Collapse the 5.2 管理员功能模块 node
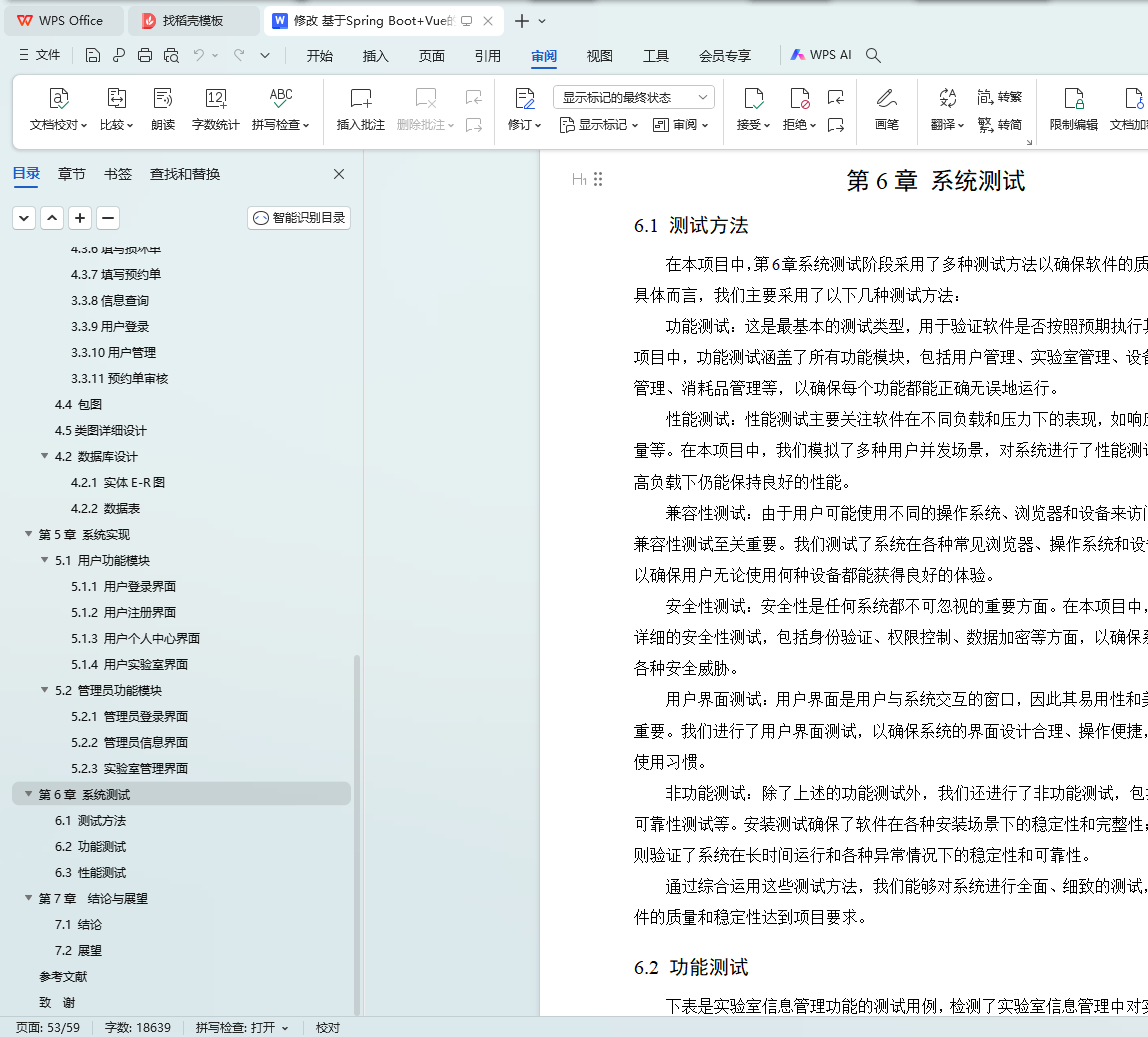This screenshot has width=1148, height=1037. coord(45,690)
